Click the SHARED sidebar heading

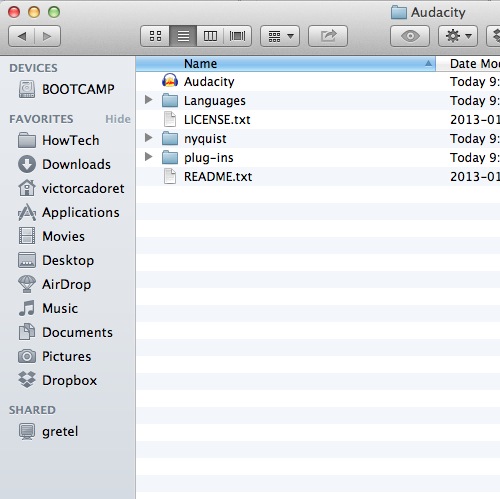(32, 410)
